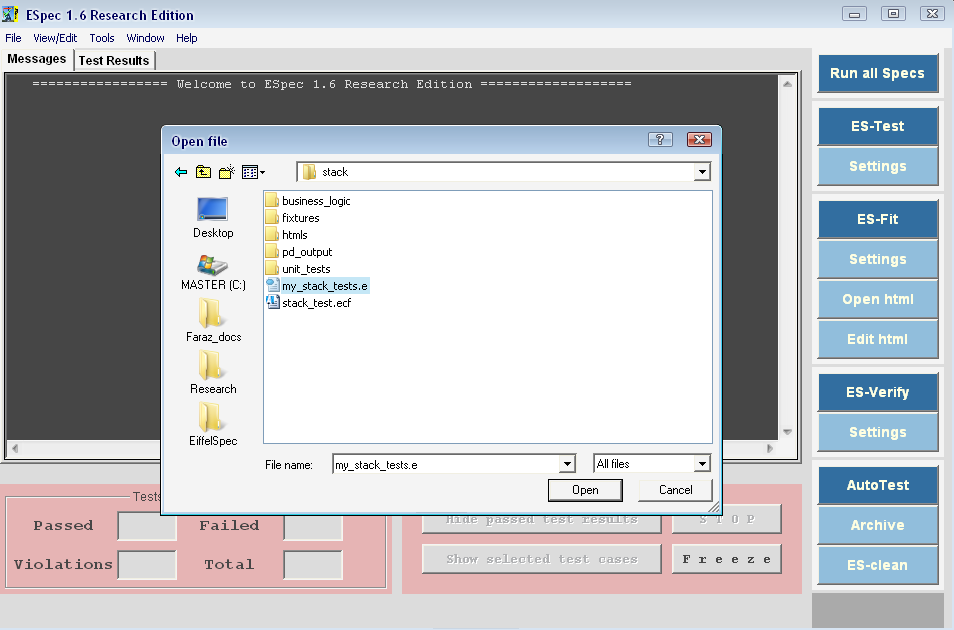Viewport: 954px width, 630px height.
Task: Click scroll left arrow of Messages pane
Action: (15, 449)
